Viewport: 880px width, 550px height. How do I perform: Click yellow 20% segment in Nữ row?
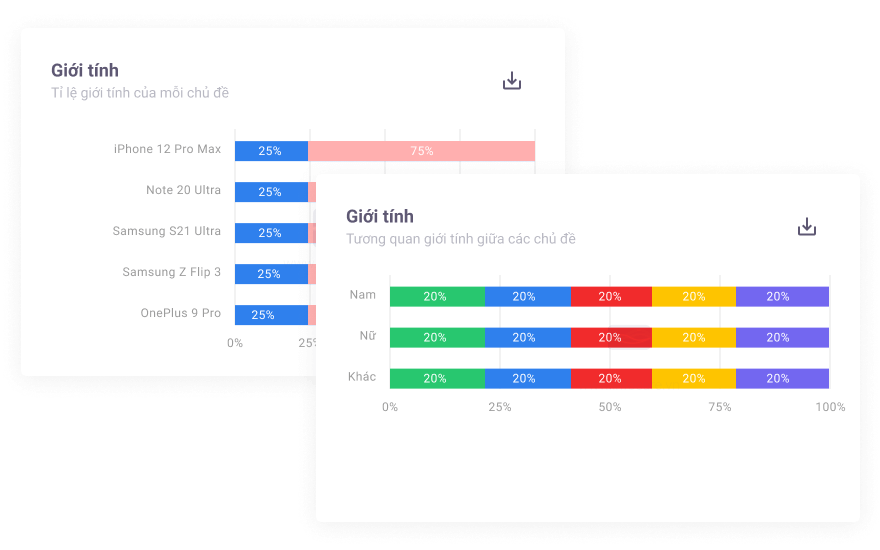click(693, 338)
